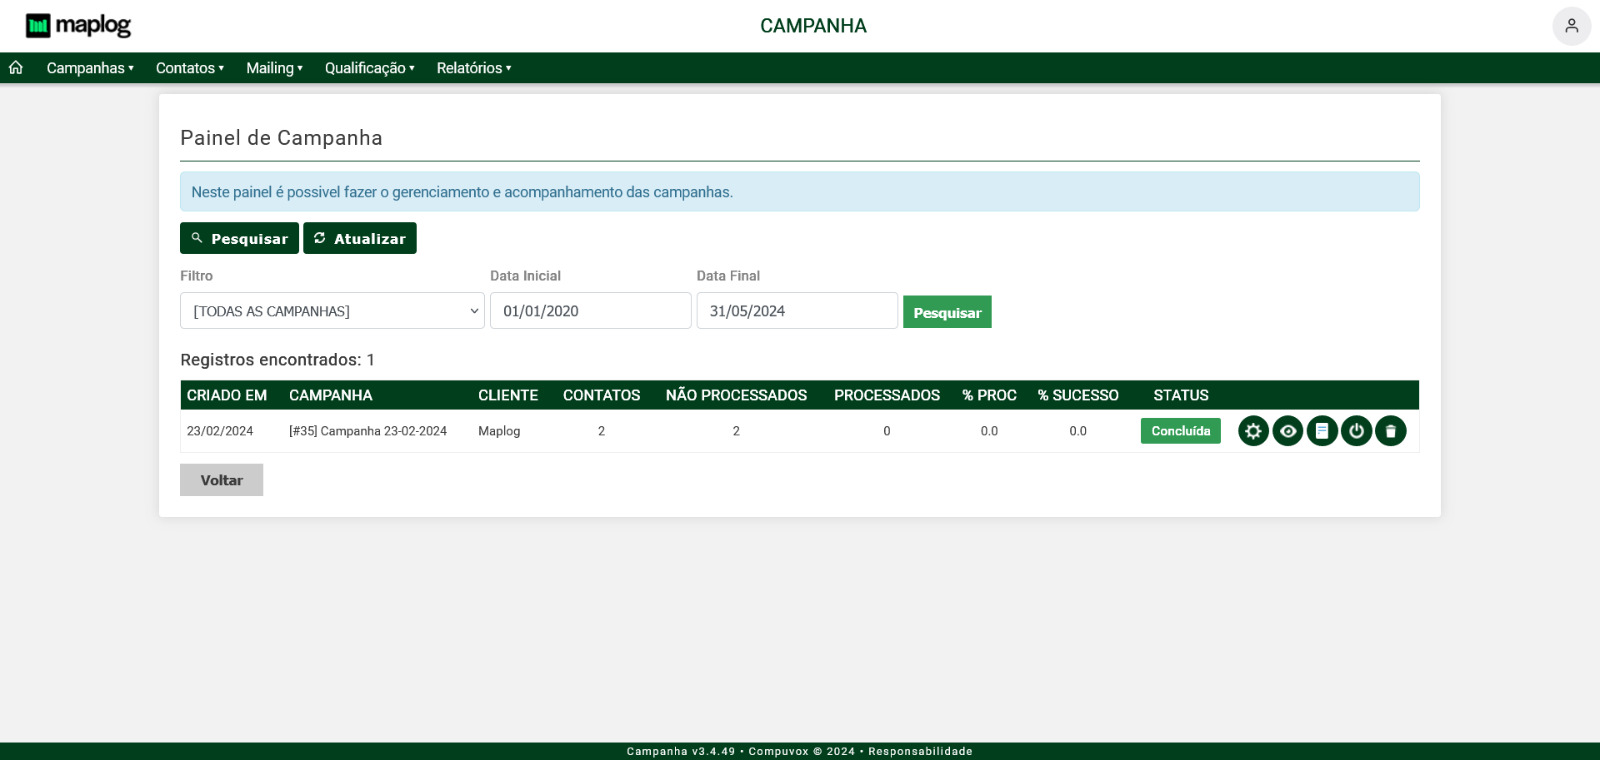This screenshot has width=1600, height=760.
Task: Click the CAMPANHA column header
Action: click(x=331, y=395)
